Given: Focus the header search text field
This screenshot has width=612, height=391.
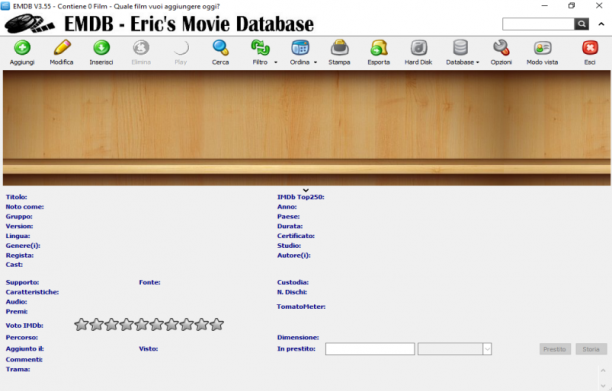Looking at the screenshot, I should click(x=538, y=24).
